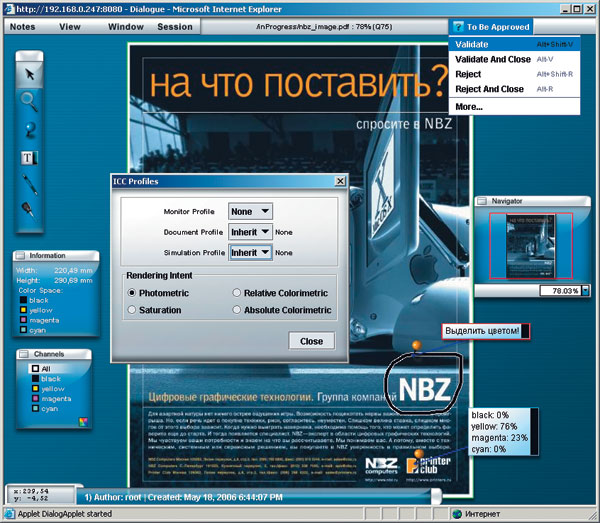Expand the To Be Approved status menu

(x=491, y=27)
